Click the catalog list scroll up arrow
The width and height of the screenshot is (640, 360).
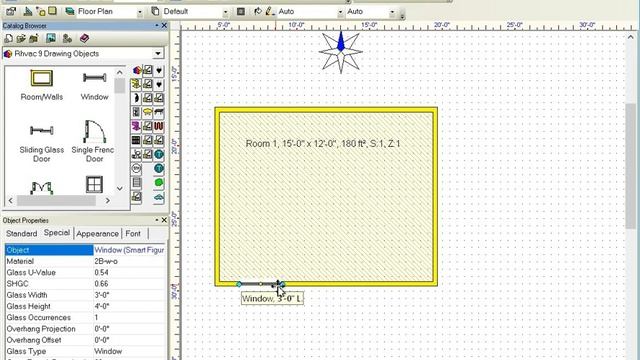120,72
